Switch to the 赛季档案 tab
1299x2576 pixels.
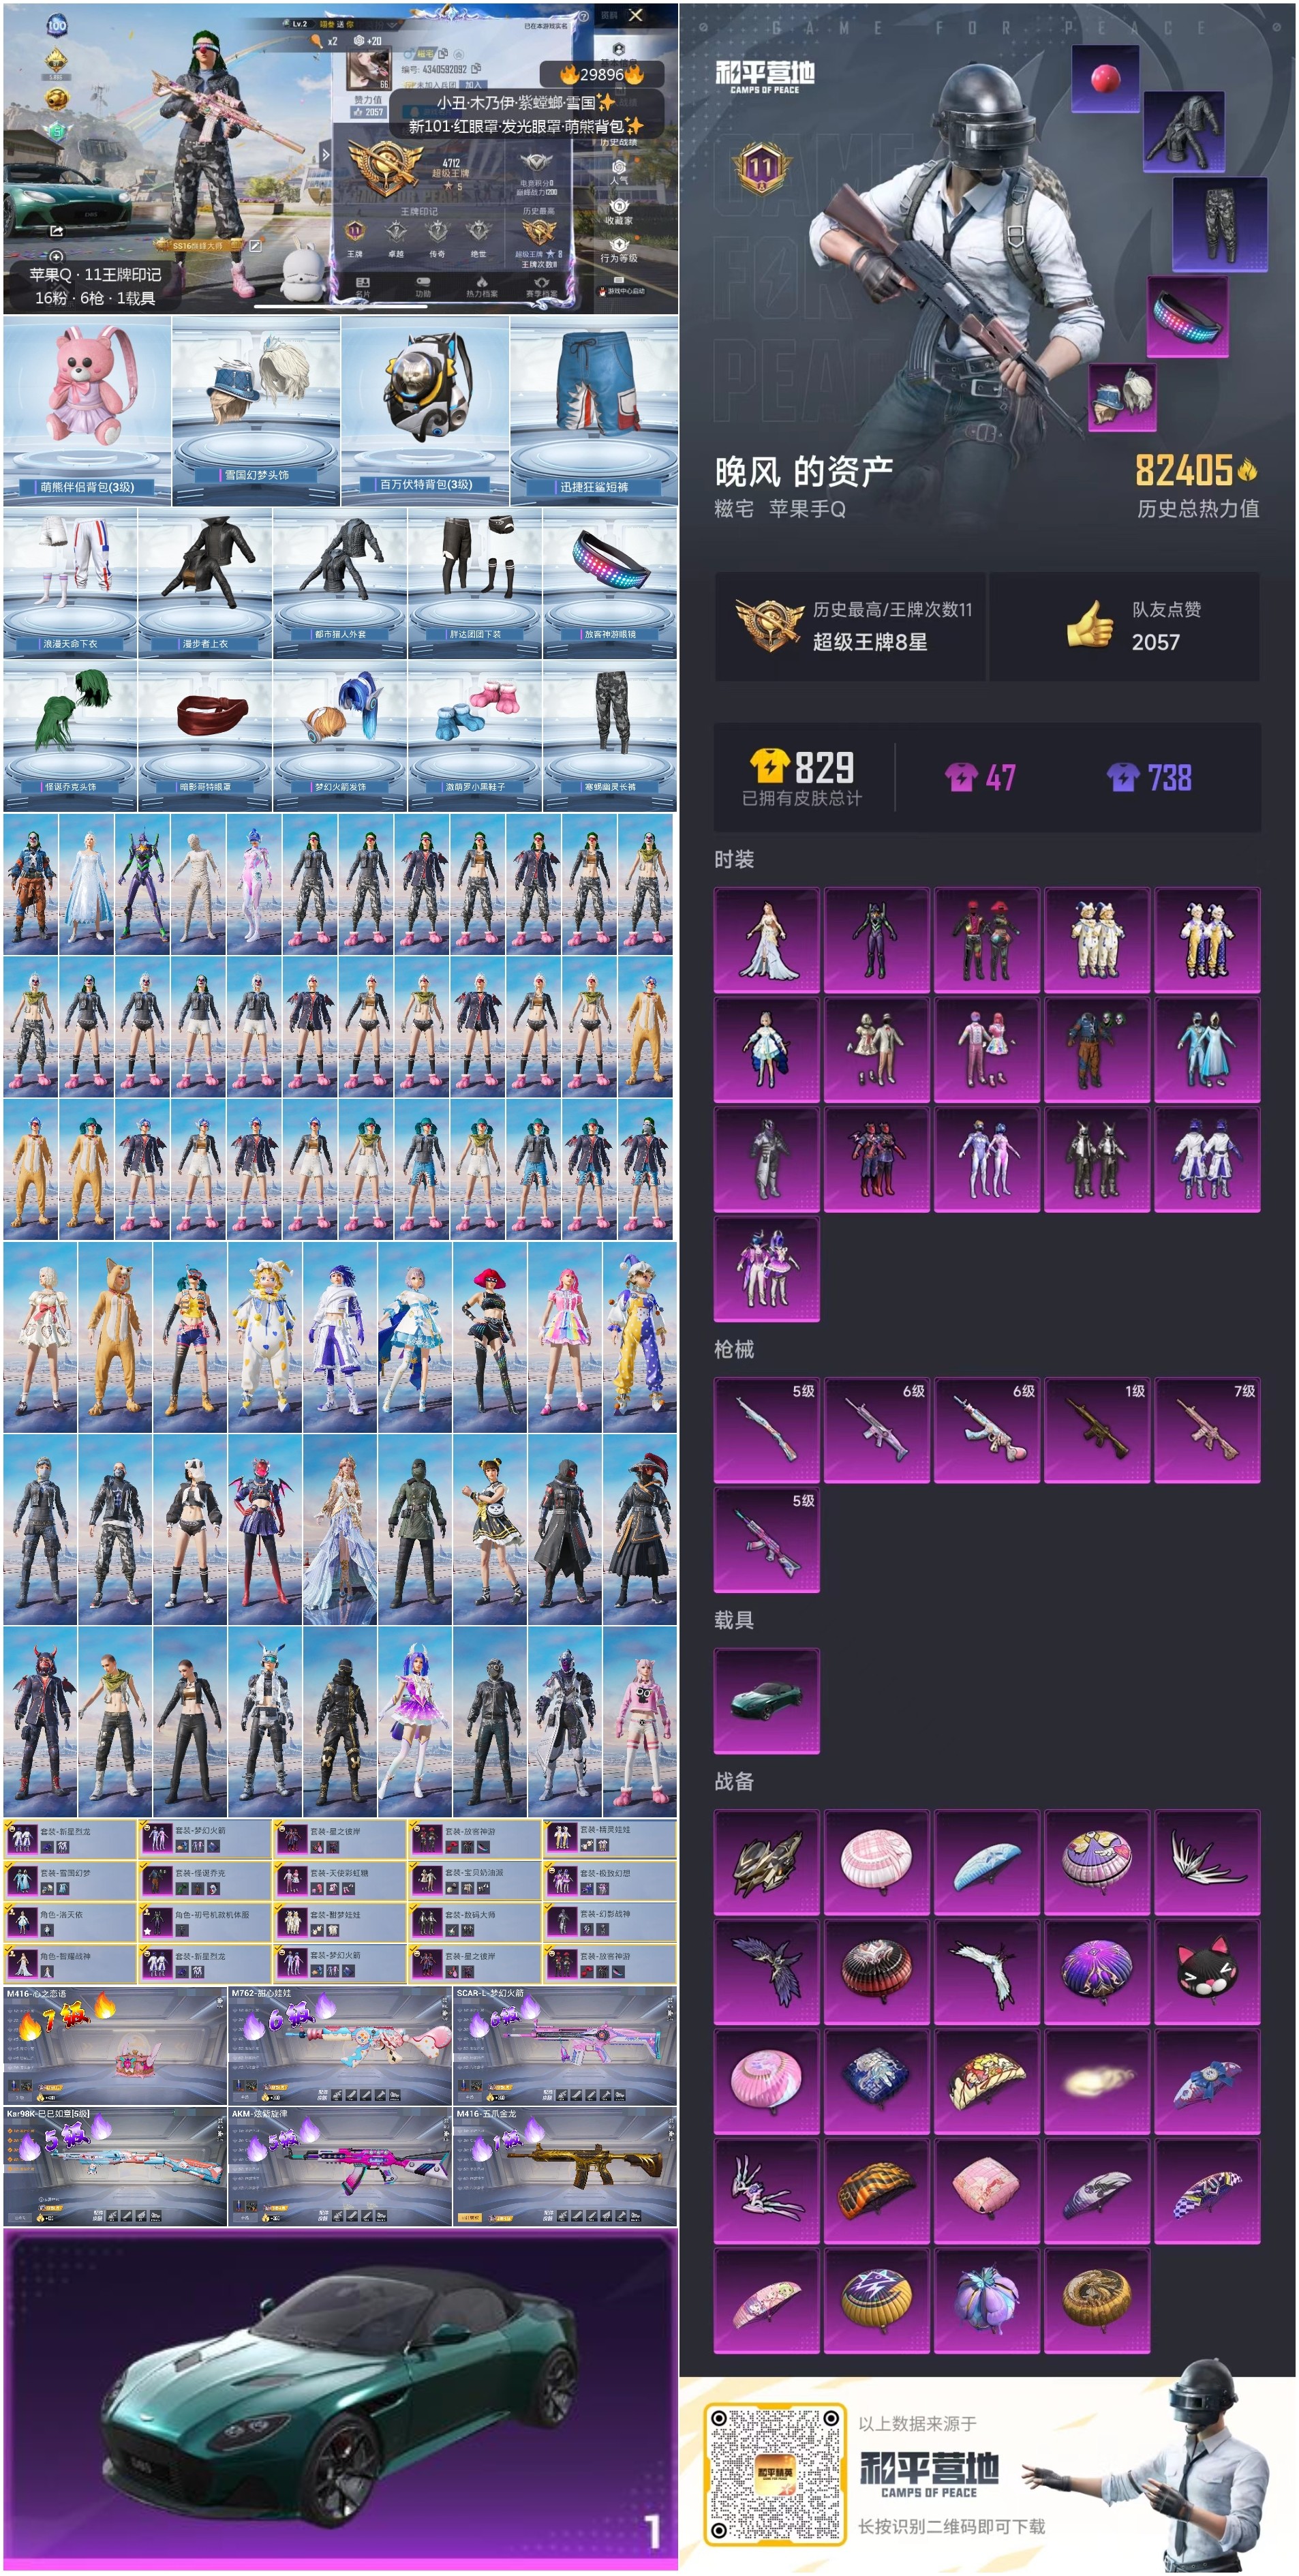tap(542, 288)
